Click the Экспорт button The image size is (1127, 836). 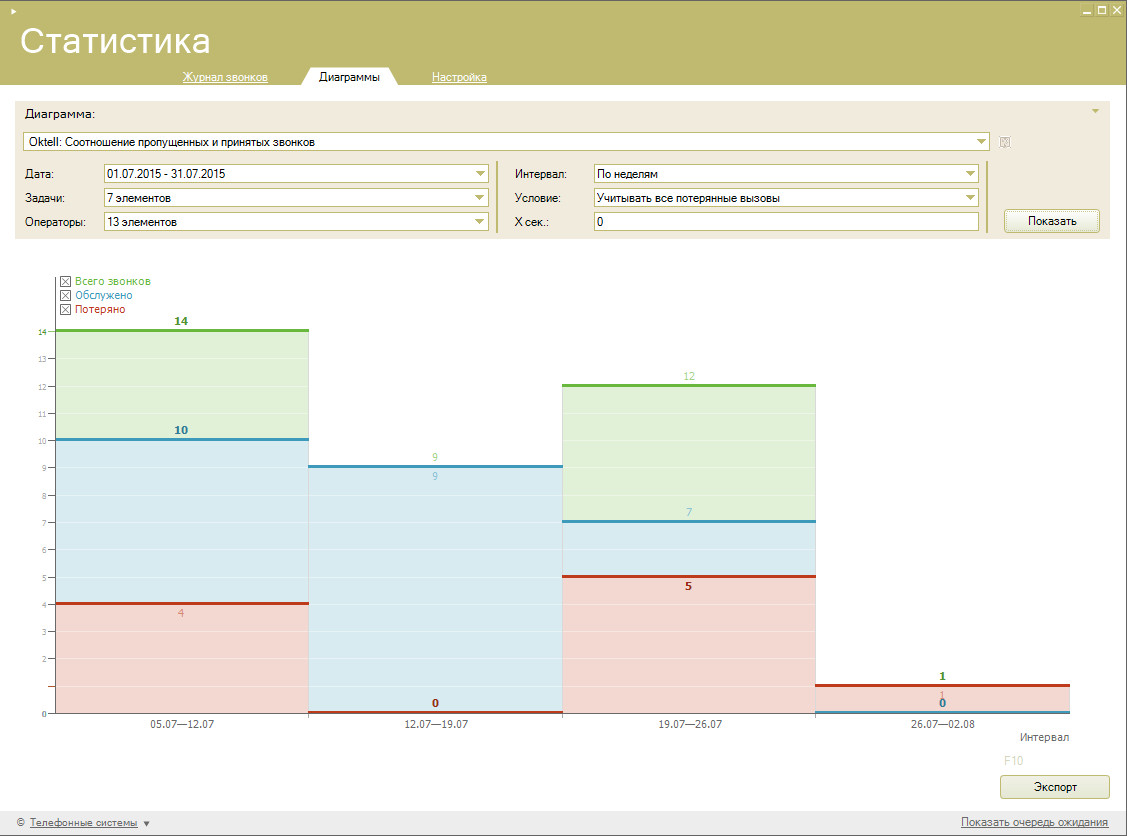(1054, 787)
